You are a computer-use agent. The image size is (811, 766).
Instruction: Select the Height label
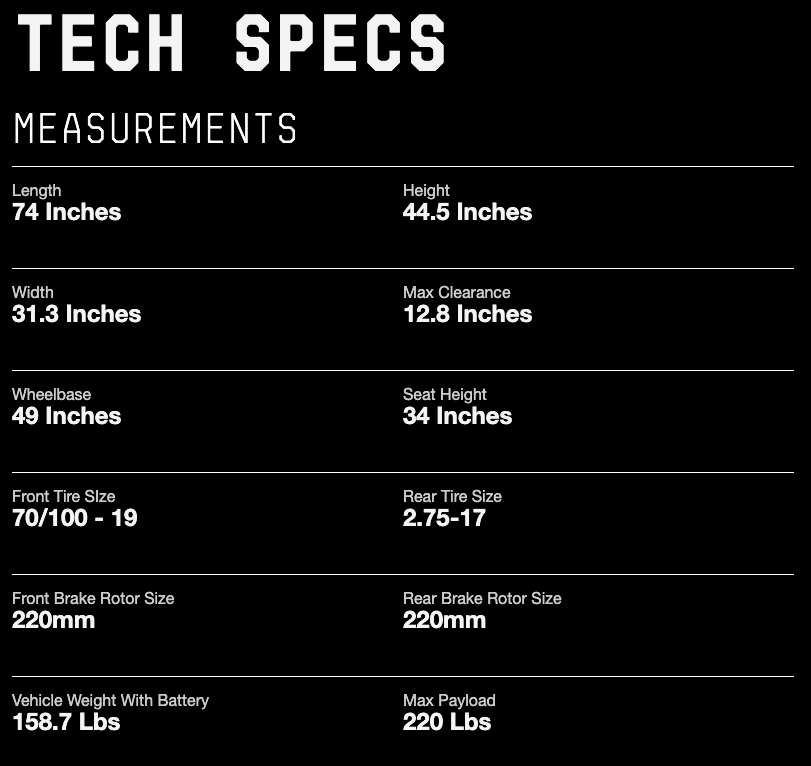pos(426,190)
